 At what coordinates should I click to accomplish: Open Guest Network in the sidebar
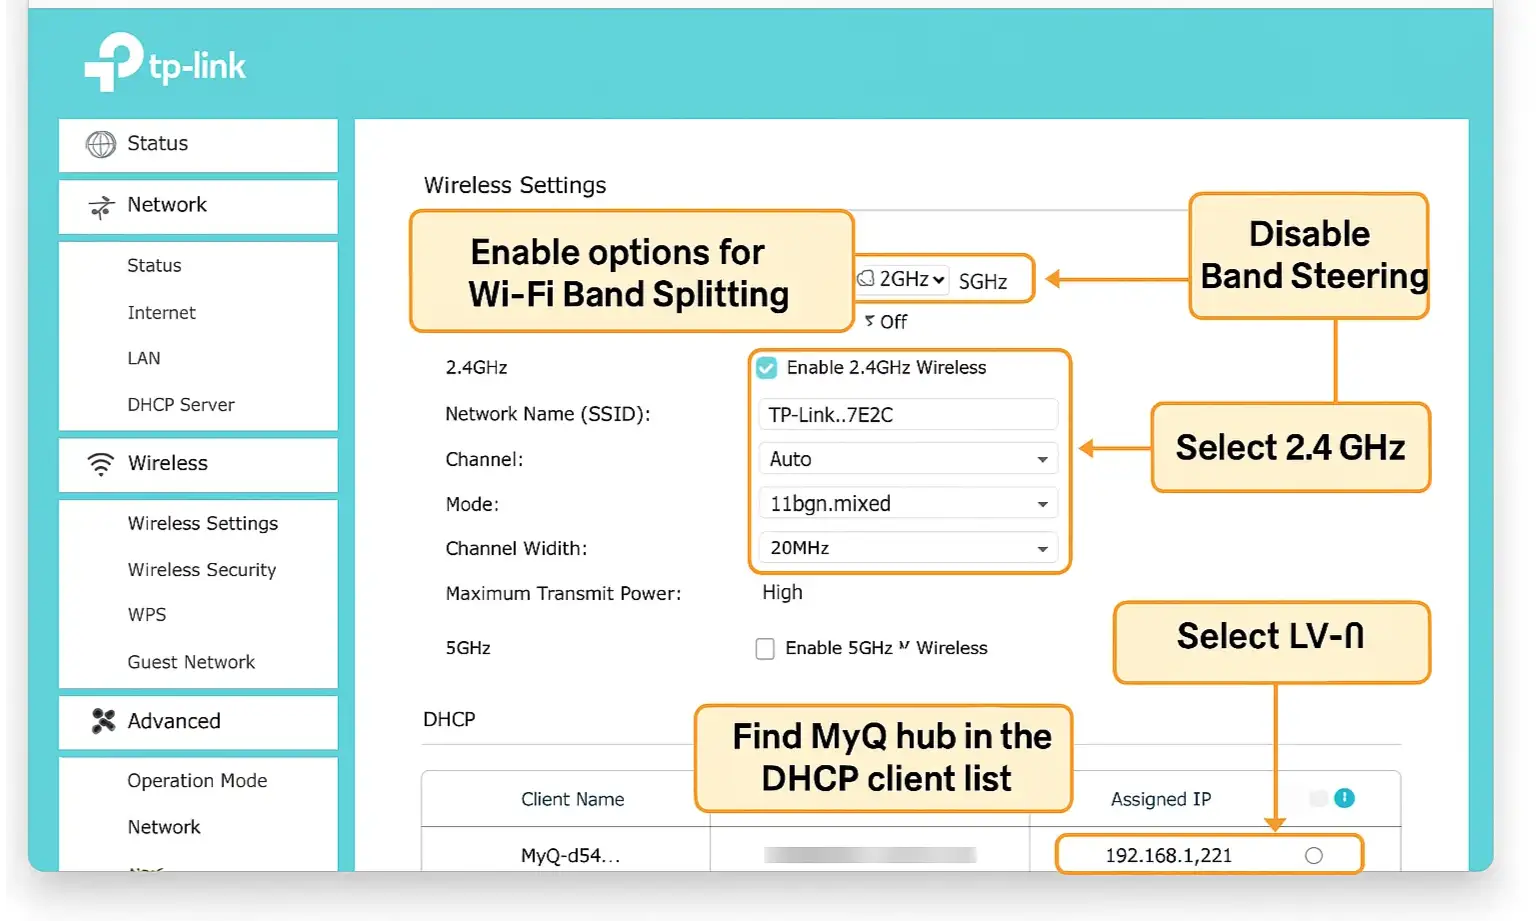[x=191, y=662]
